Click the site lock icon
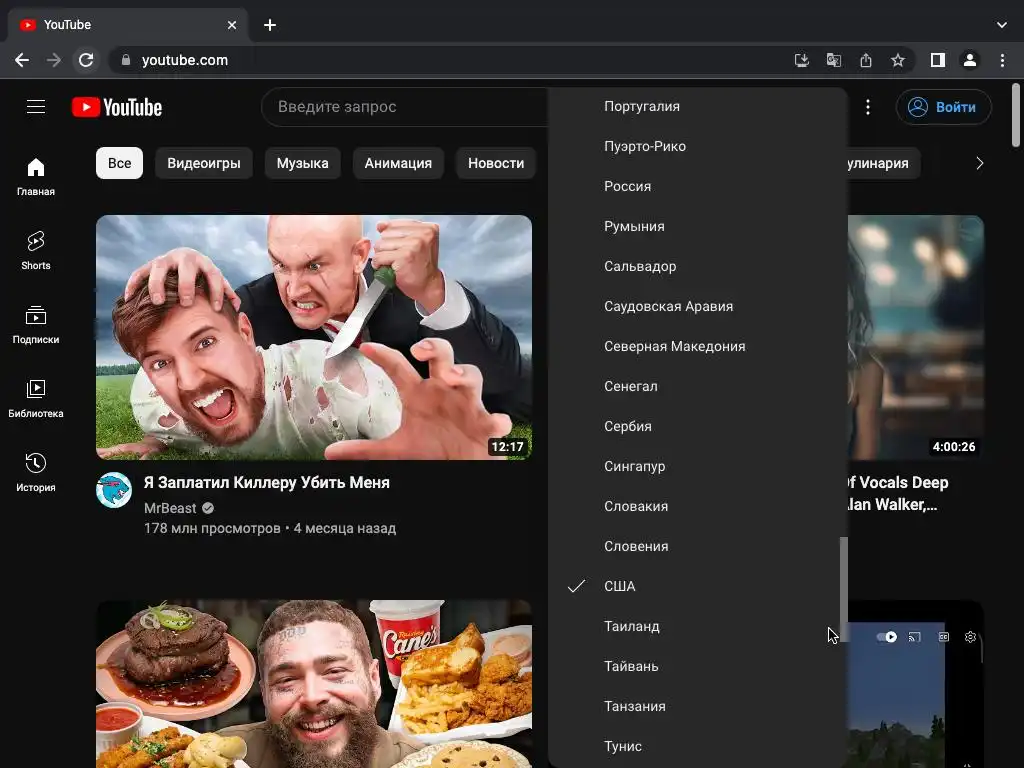The width and height of the screenshot is (1024, 768). 126,60
